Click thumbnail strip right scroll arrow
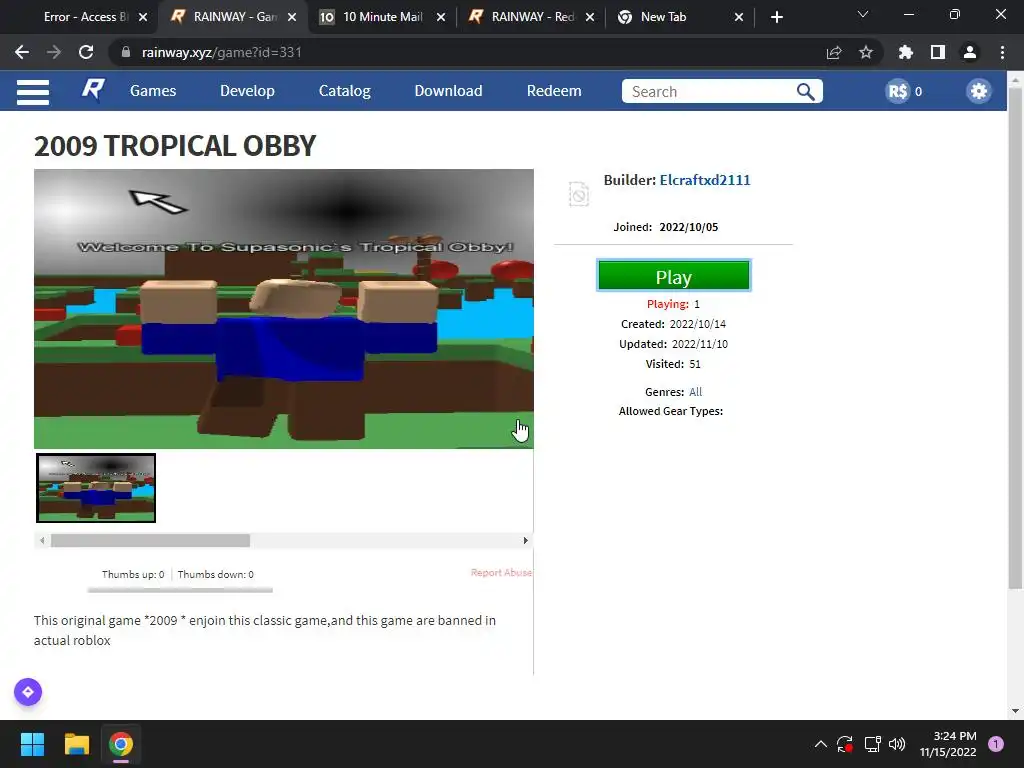1024x768 pixels. 525,541
